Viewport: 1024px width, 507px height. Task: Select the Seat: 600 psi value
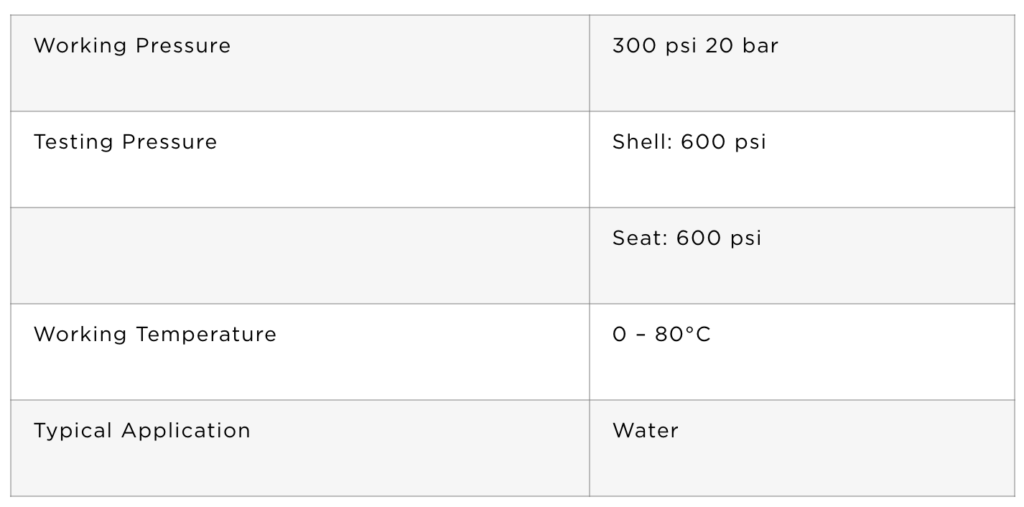coord(686,238)
